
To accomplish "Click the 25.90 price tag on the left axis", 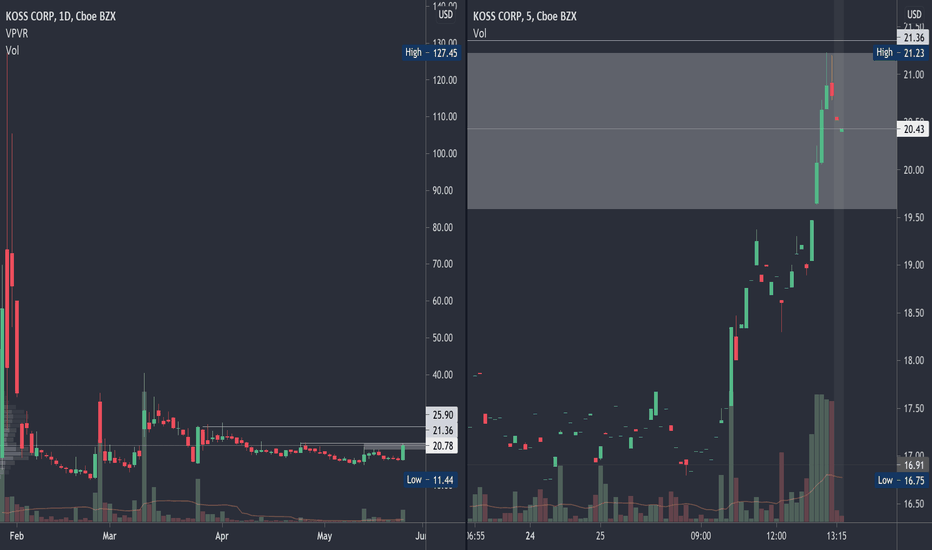I will [x=442, y=415].
